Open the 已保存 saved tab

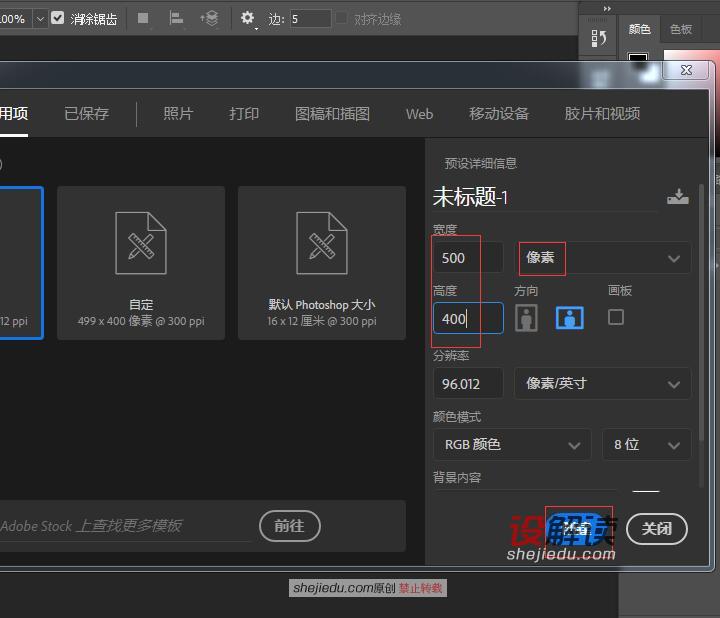87,114
